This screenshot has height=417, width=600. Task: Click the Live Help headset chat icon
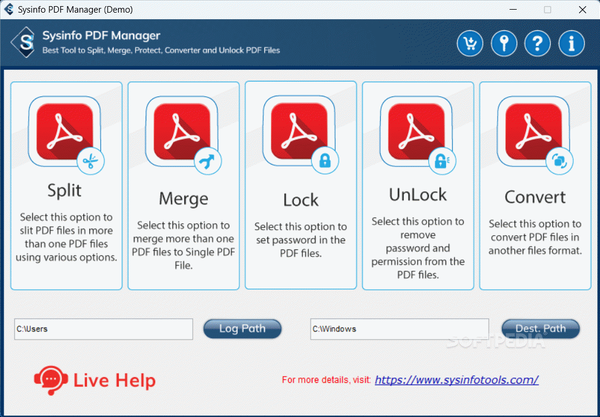51,380
